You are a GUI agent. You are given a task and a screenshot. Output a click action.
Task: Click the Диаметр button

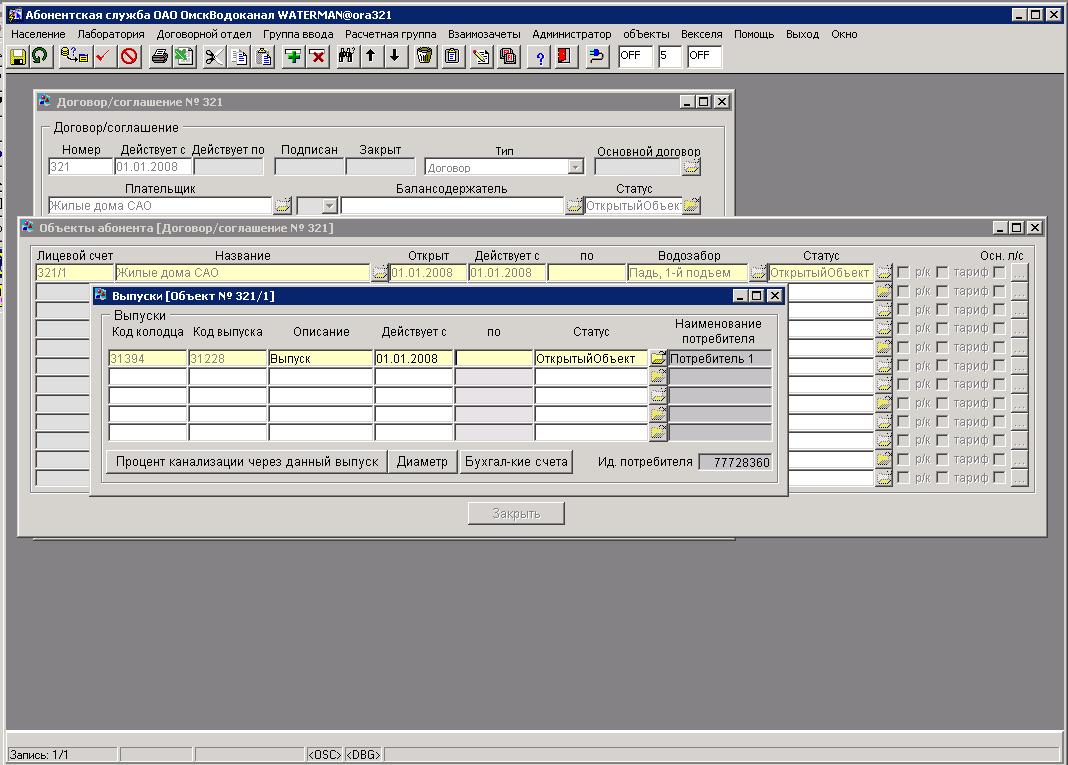(422, 461)
